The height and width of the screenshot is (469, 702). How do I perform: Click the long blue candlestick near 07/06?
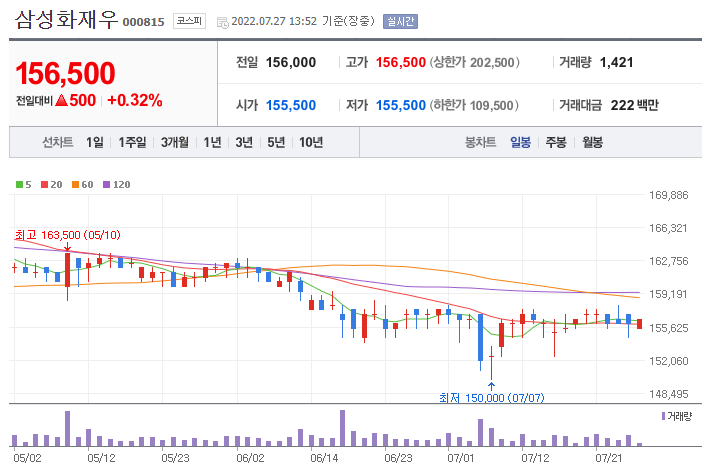tap(480, 337)
